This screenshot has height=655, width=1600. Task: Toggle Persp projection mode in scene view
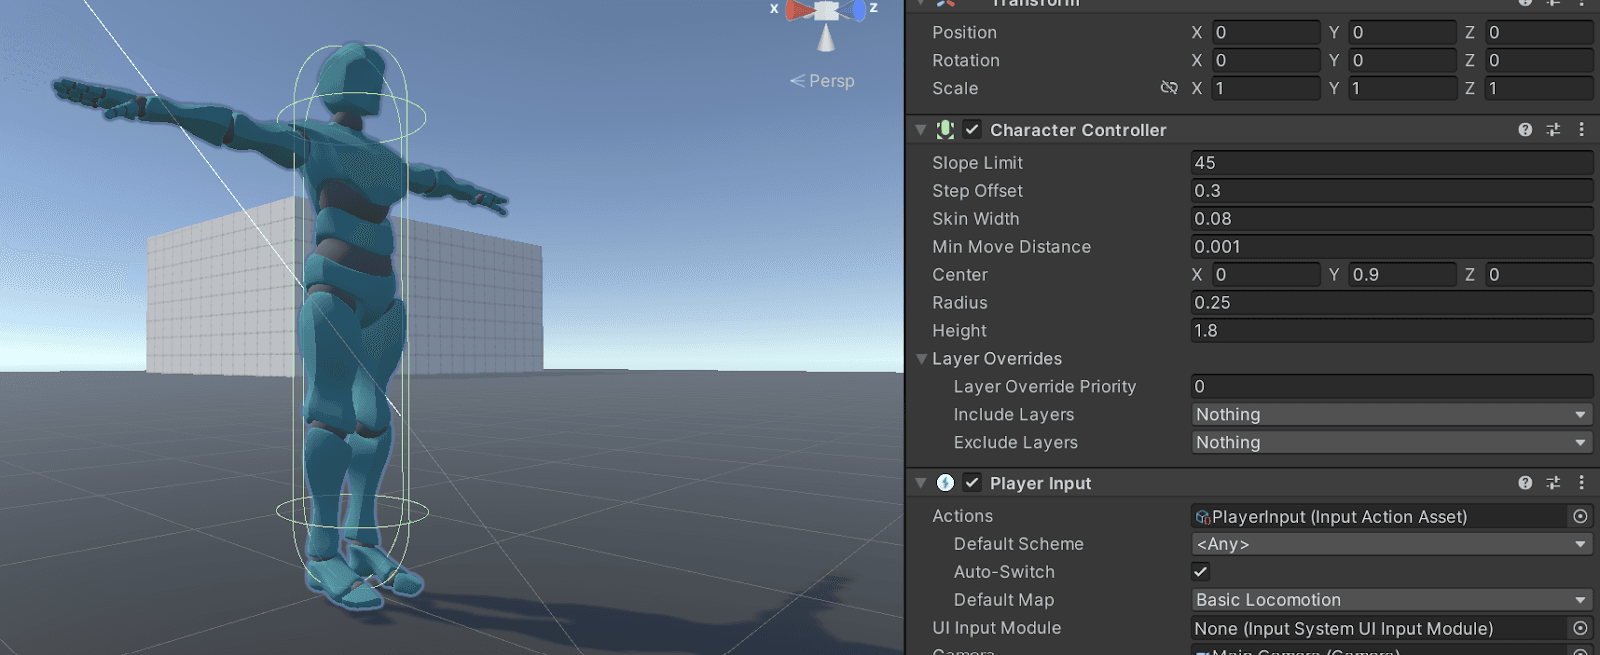pos(823,81)
